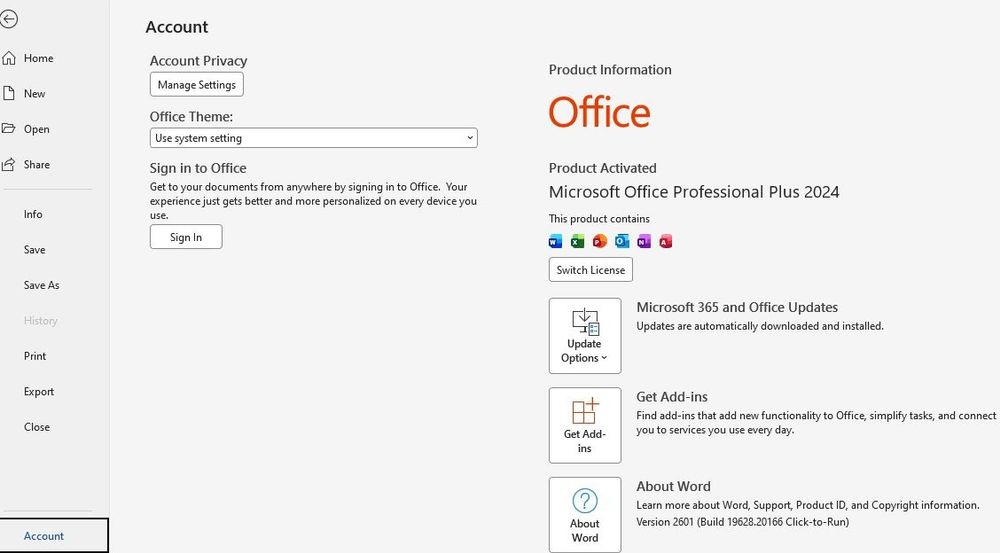The height and width of the screenshot is (553, 1000).
Task: Open the Office Theme dropdown
Action: click(x=314, y=138)
